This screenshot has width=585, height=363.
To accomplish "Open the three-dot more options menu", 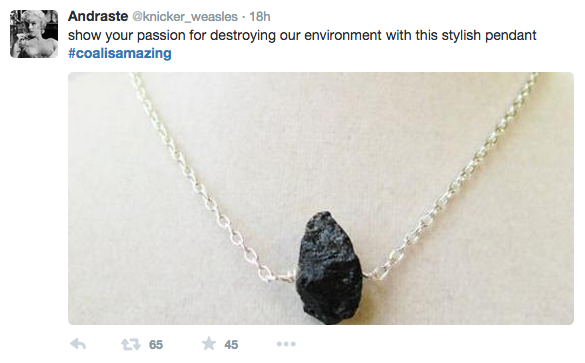I will pyautogui.click(x=286, y=344).
